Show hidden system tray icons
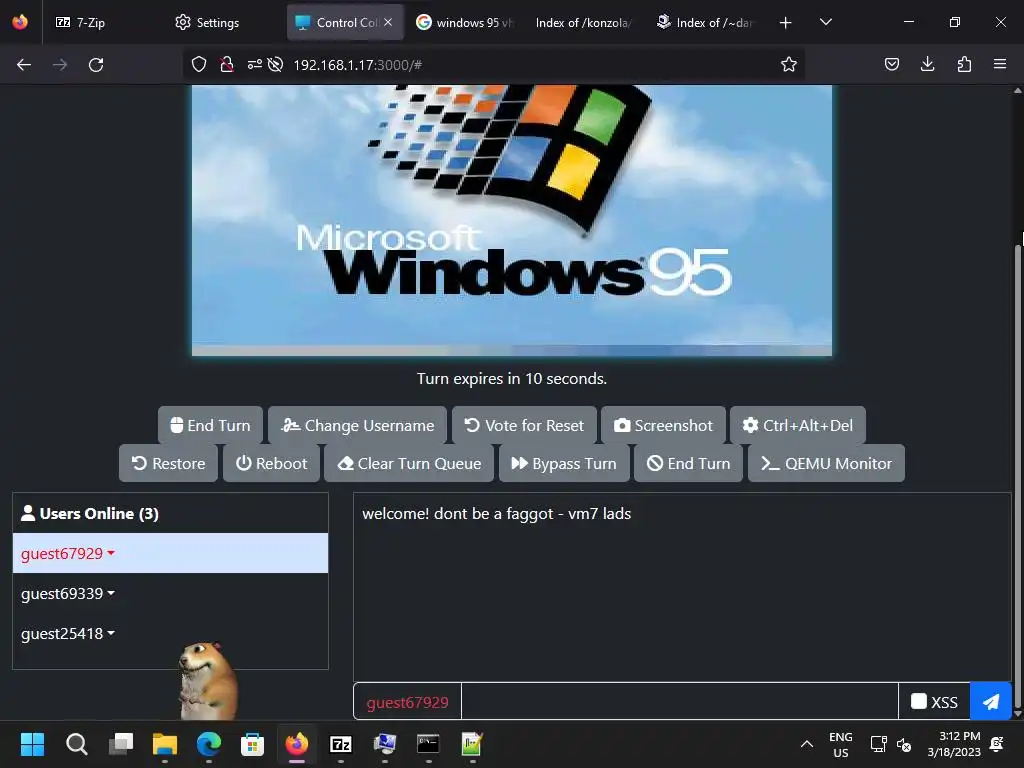1024x768 pixels. pos(807,744)
